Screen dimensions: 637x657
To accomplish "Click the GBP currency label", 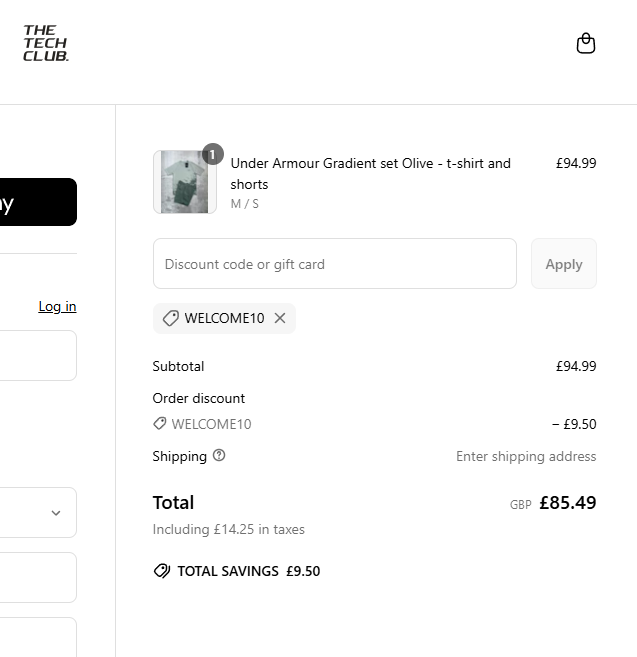I will (520, 505).
